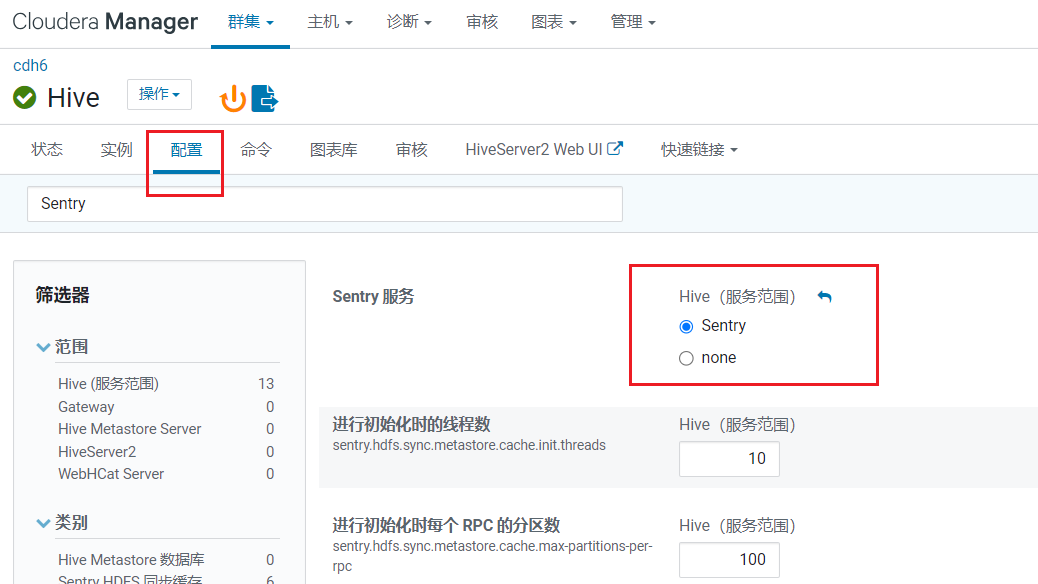The image size is (1038, 584).
Task: Click the 筛选器 panel heading
Action: (62, 295)
